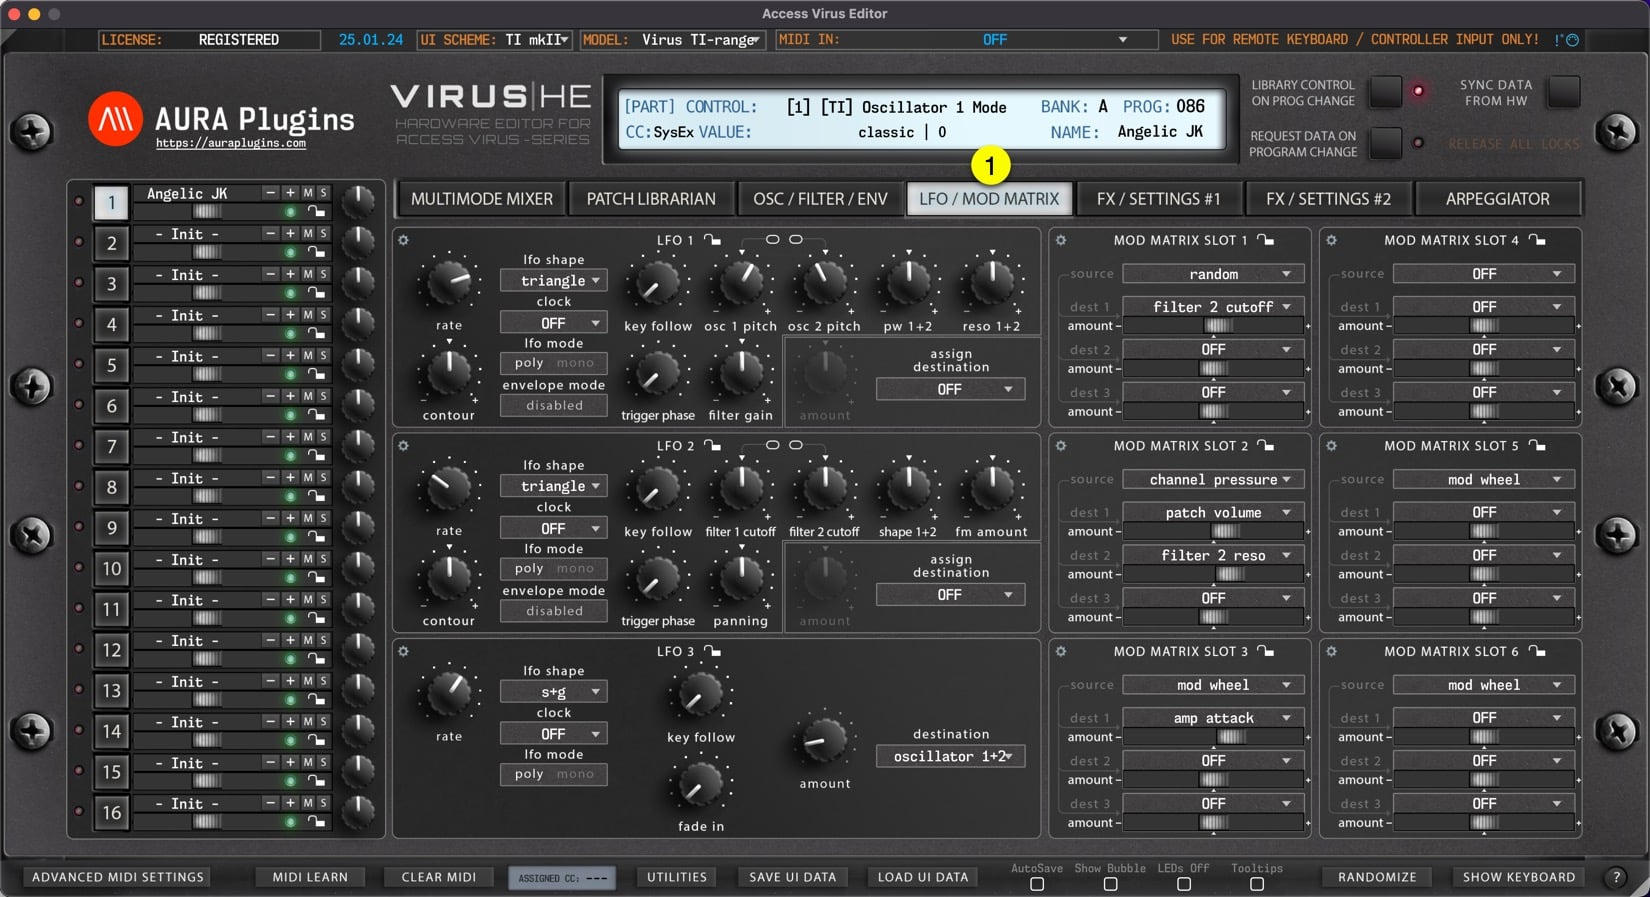Screen dimensions: 1650x897
Task: Open LFO 1 shape triangle dropdown
Action: pos(553,281)
